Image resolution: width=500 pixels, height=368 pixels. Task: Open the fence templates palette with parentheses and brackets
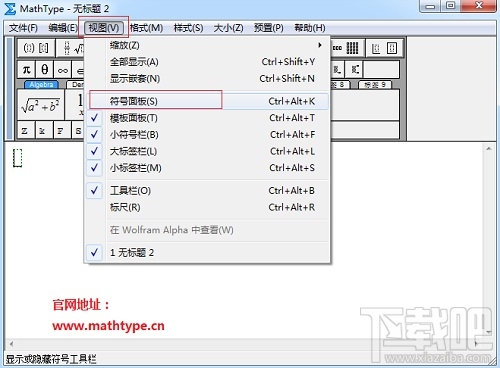pyautogui.click(x=36, y=48)
